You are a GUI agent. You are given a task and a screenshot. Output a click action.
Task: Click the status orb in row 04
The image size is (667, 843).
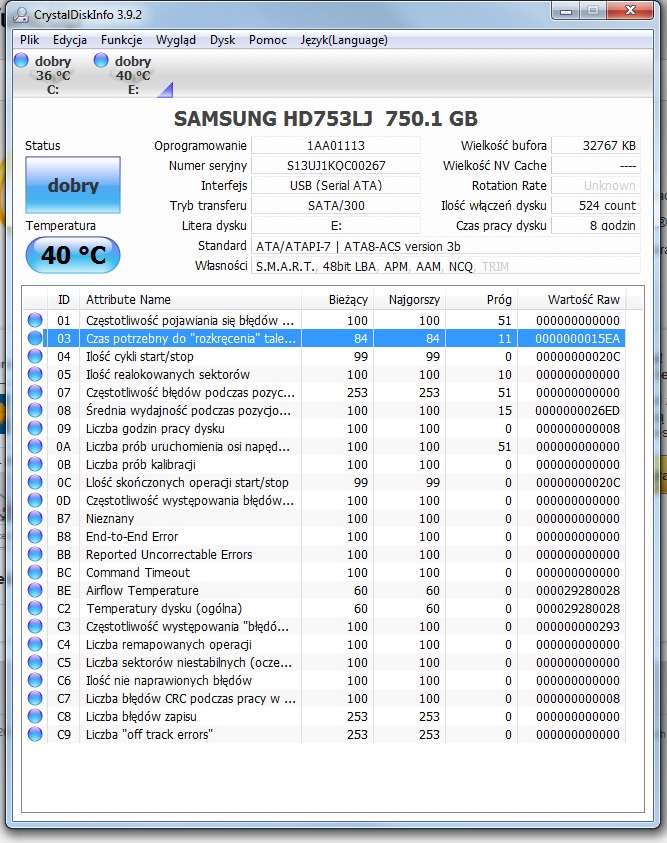click(x=35, y=356)
